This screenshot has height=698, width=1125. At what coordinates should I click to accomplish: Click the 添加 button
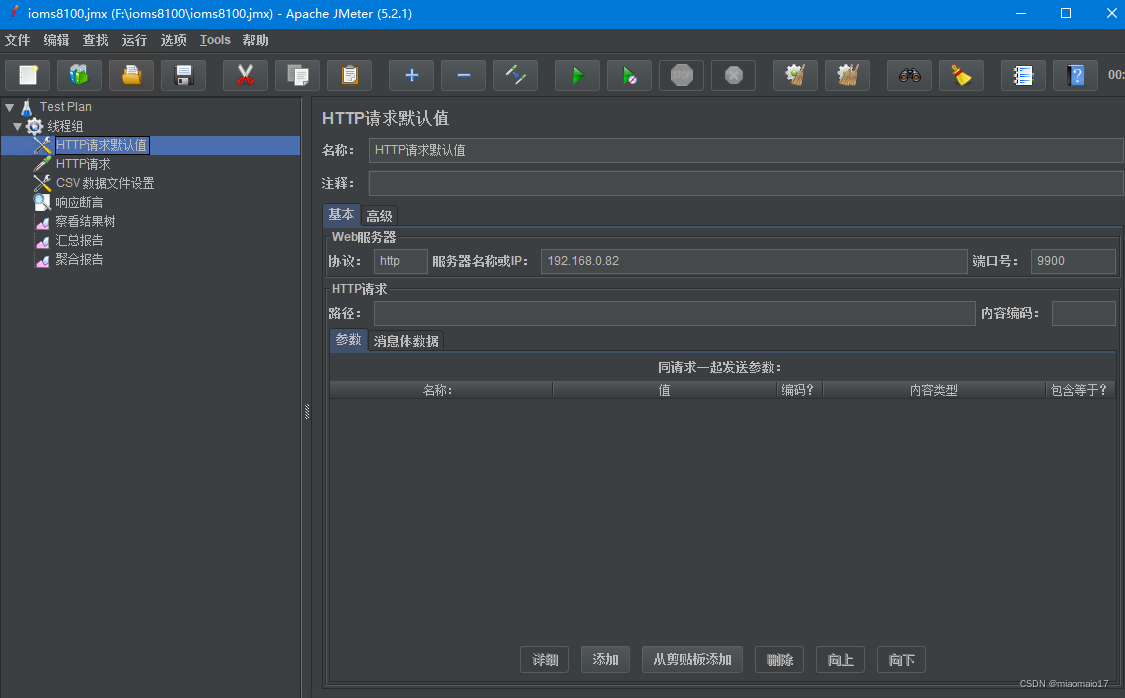coord(606,659)
